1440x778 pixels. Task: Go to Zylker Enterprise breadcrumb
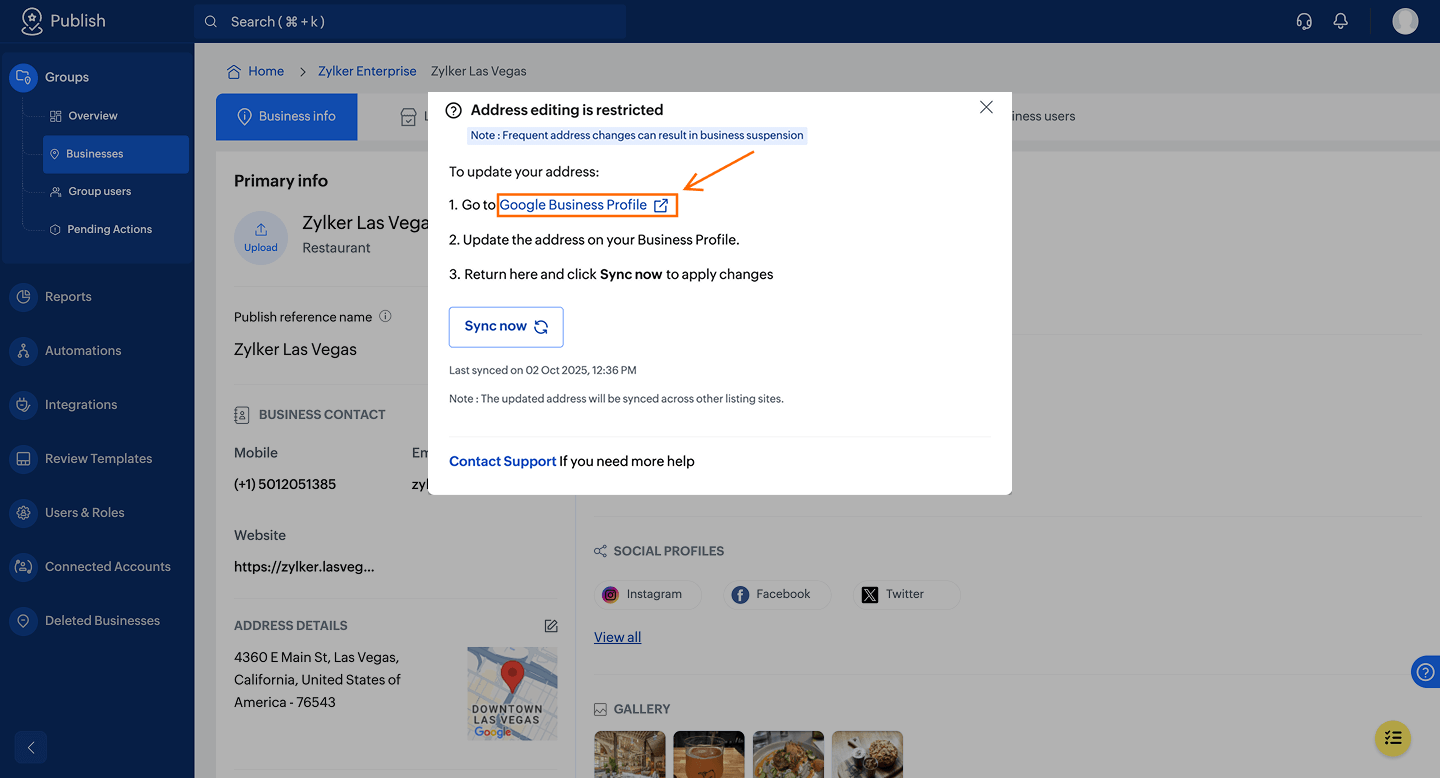tap(367, 71)
